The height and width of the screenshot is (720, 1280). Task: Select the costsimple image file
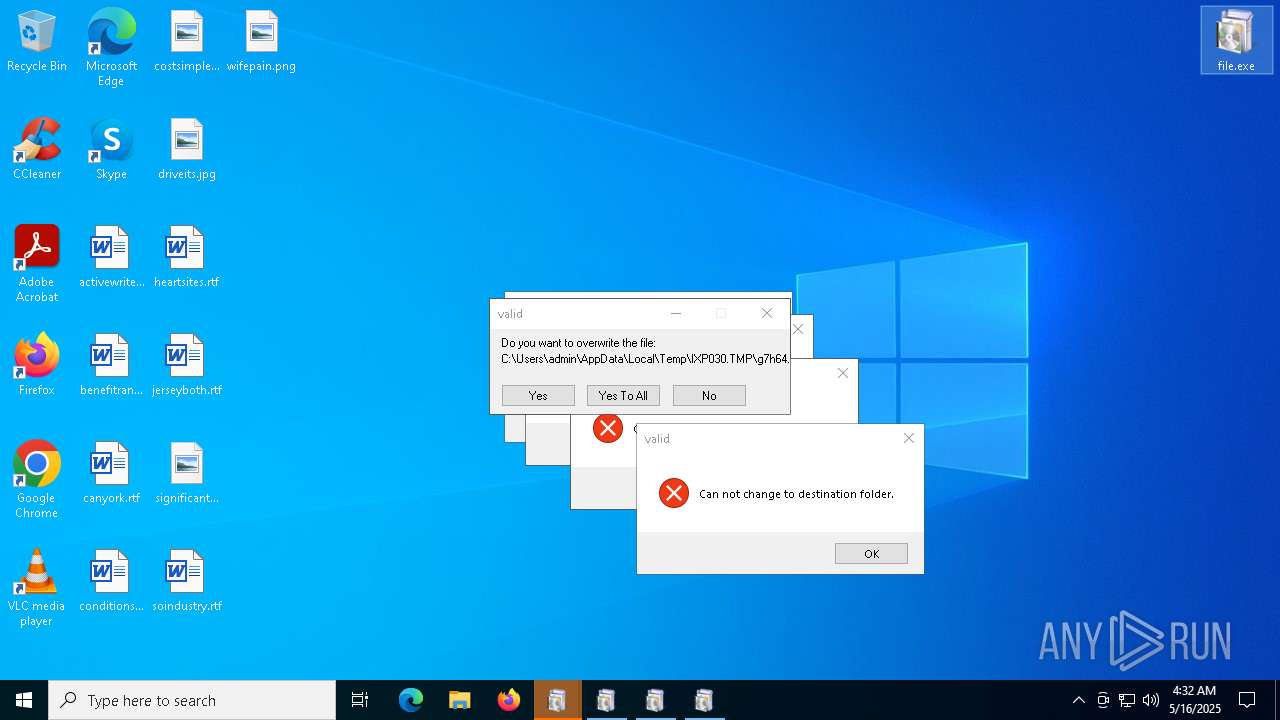187,42
